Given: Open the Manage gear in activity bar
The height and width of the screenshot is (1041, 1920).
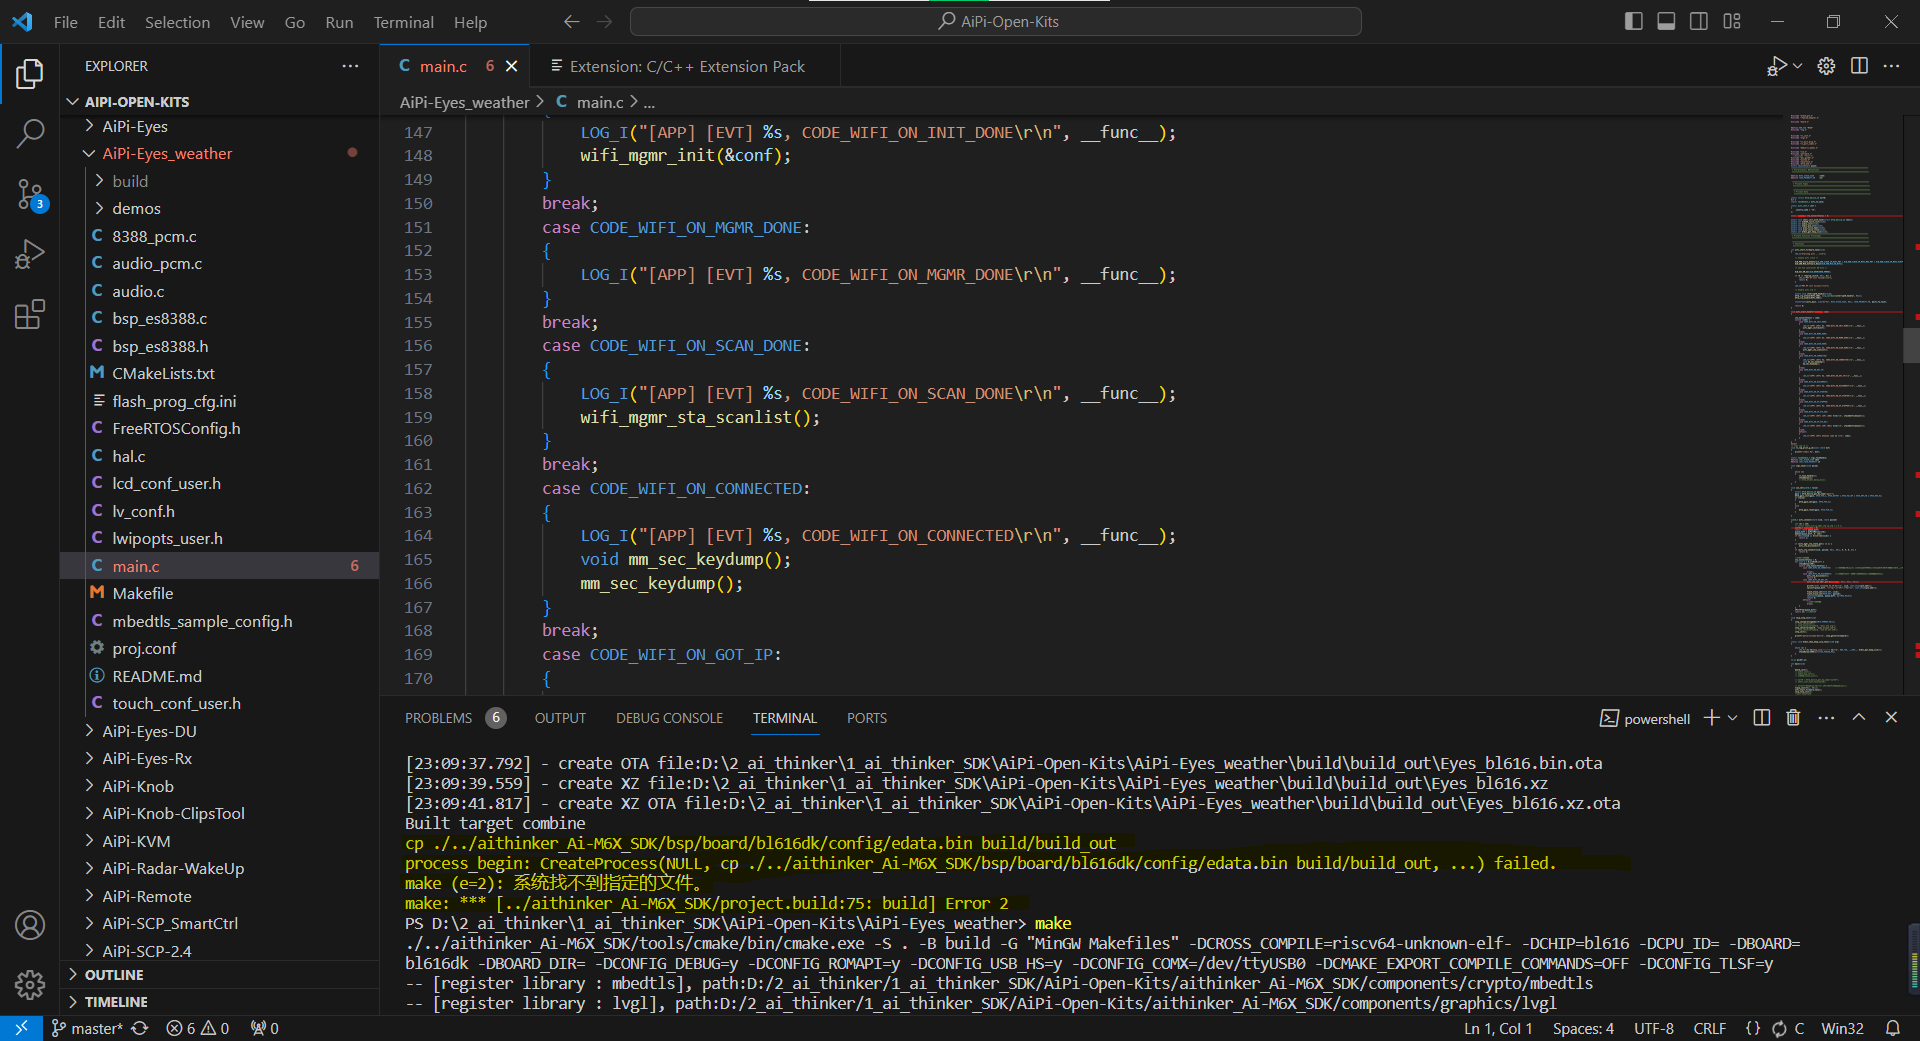Looking at the screenshot, I should coord(30,985).
